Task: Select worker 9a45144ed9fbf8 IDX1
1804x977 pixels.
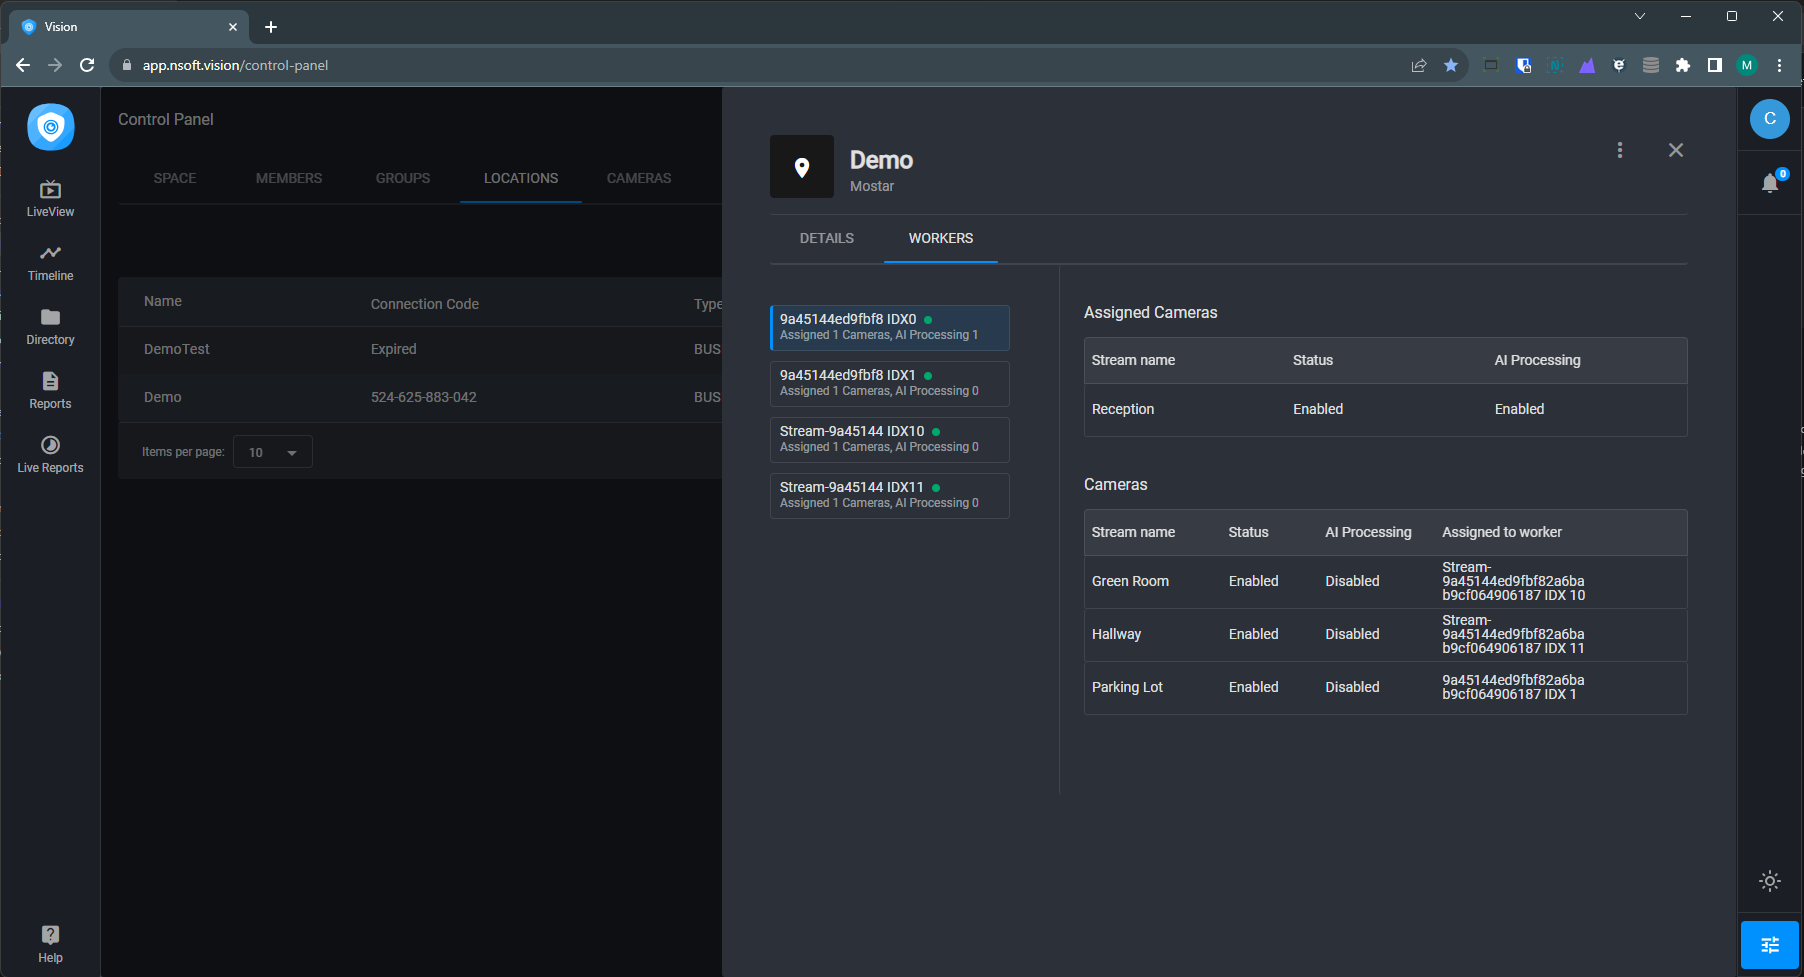Action: (x=890, y=383)
